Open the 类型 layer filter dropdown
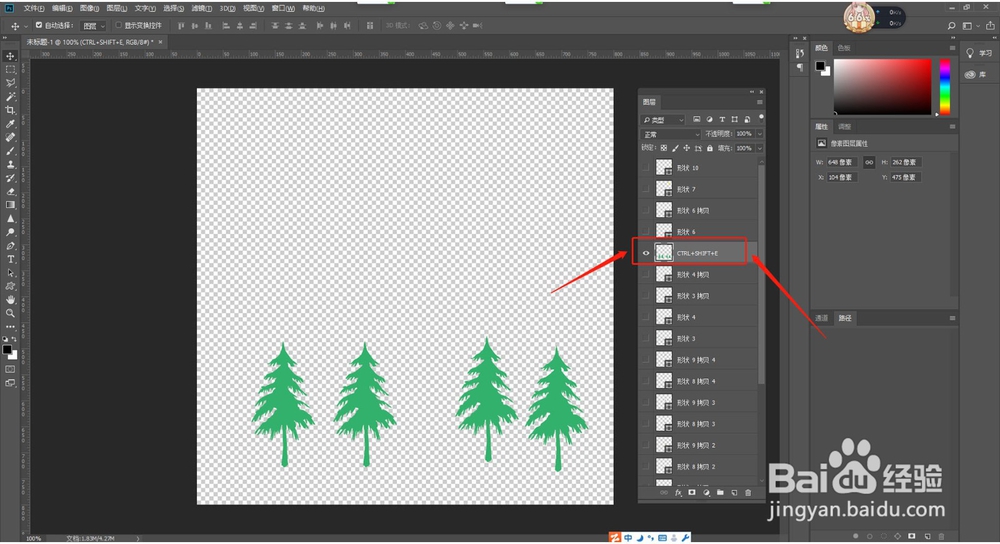 [663, 119]
